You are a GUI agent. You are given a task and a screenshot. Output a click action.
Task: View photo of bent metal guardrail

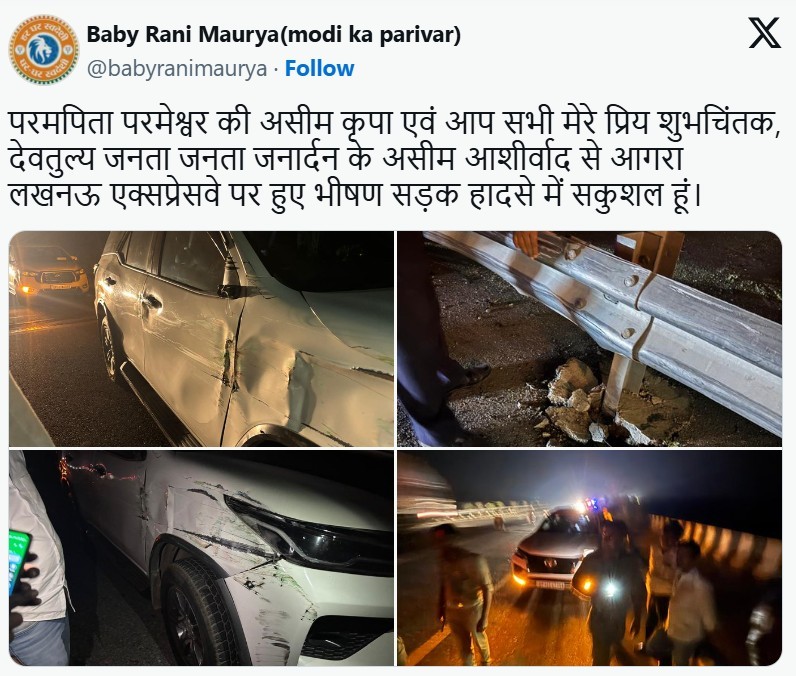coord(589,339)
